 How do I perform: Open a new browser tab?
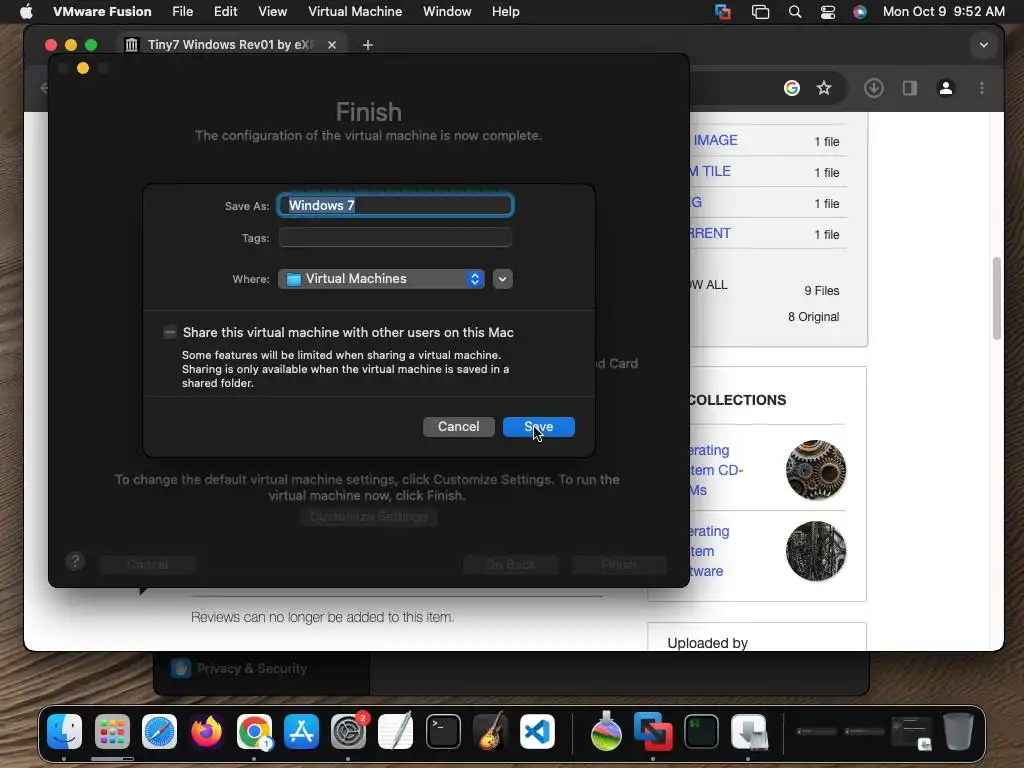click(x=368, y=44)
